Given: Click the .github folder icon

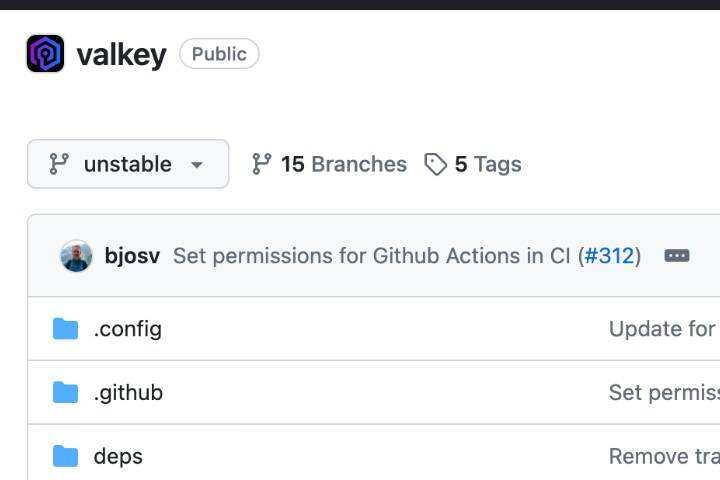Looking at the screenshot, I should click(x=66, y=393).
